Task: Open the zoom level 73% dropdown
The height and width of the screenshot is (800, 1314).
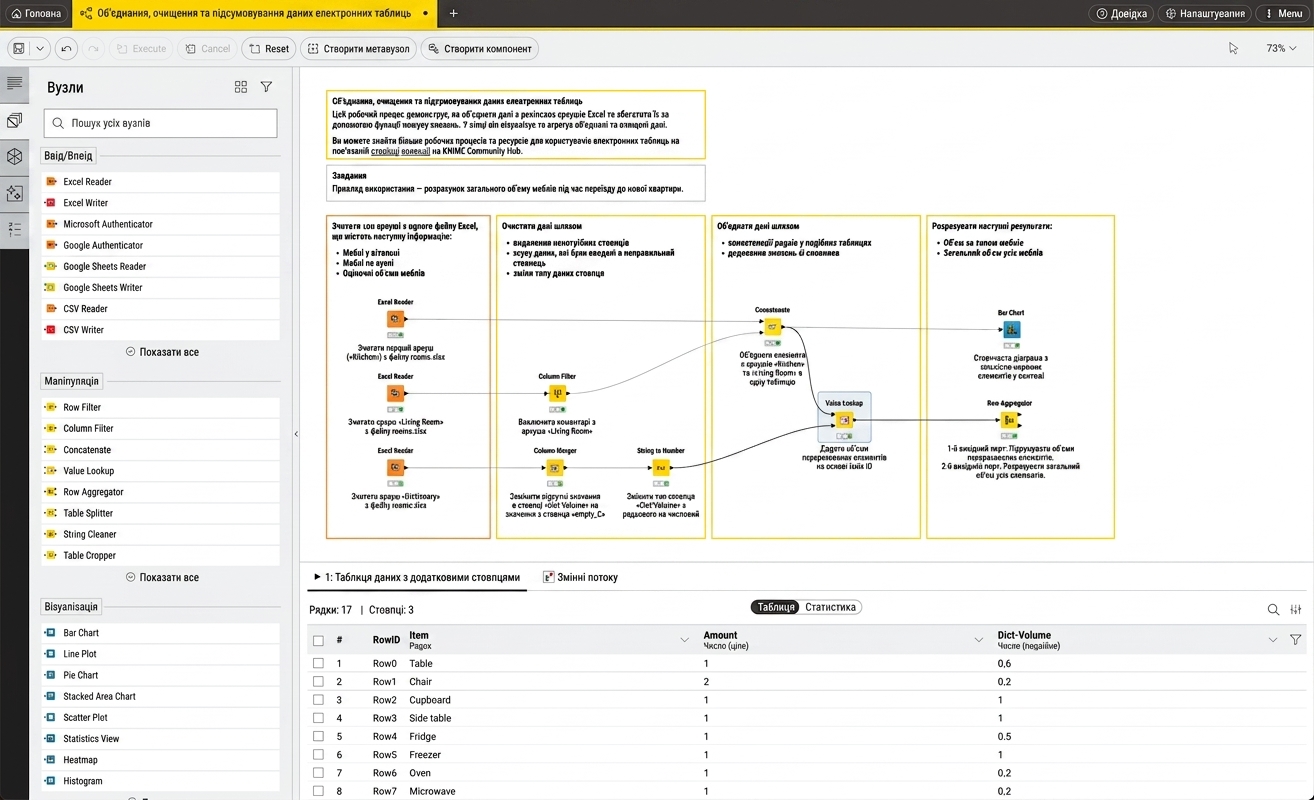Action: [1281, 48]
